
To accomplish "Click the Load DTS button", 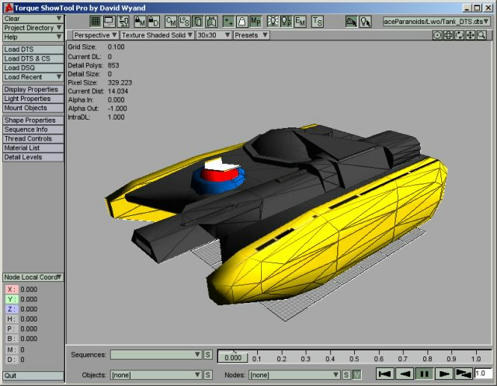I will [33, 49].
